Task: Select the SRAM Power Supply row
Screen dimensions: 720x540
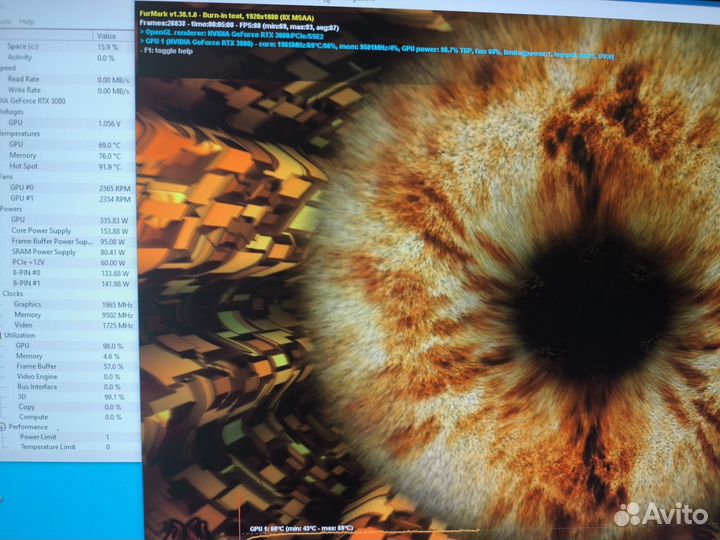Action: pos(68,252)
